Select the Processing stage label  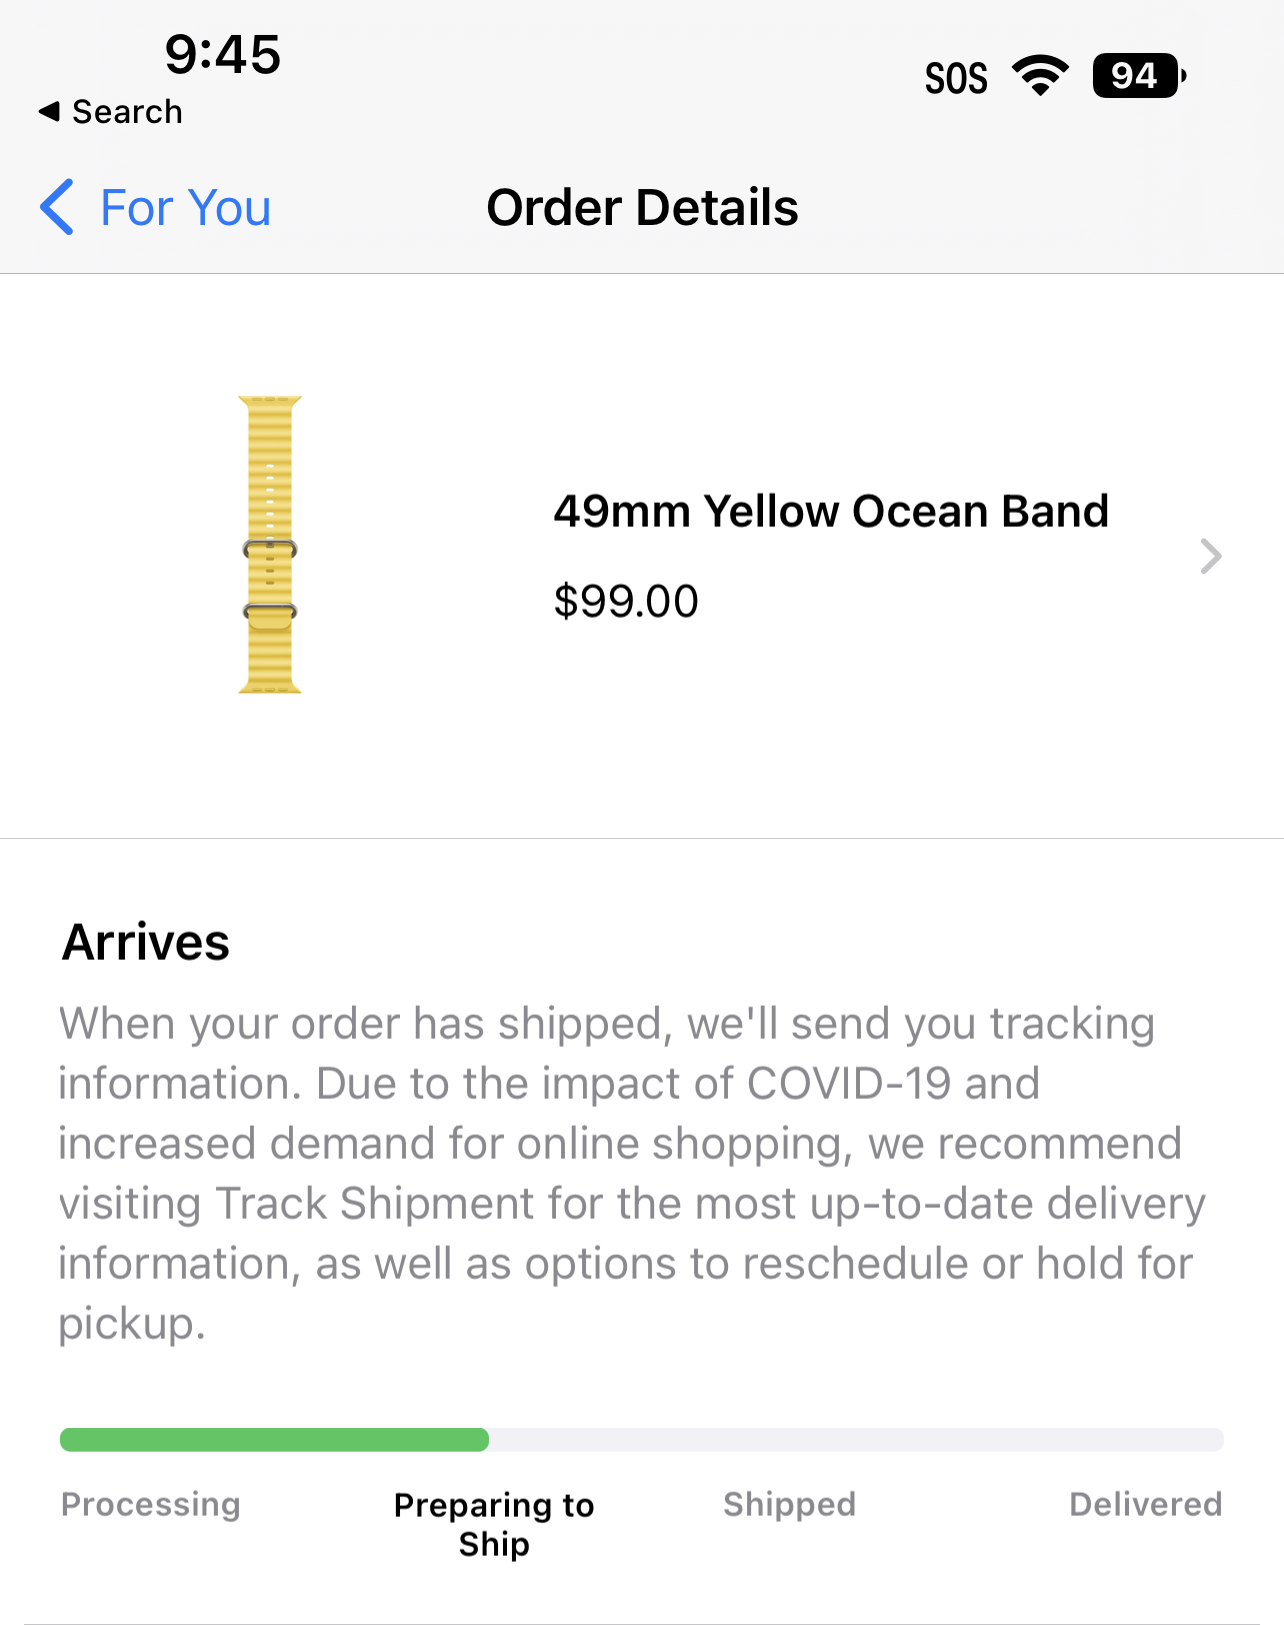coord(151,1504)
